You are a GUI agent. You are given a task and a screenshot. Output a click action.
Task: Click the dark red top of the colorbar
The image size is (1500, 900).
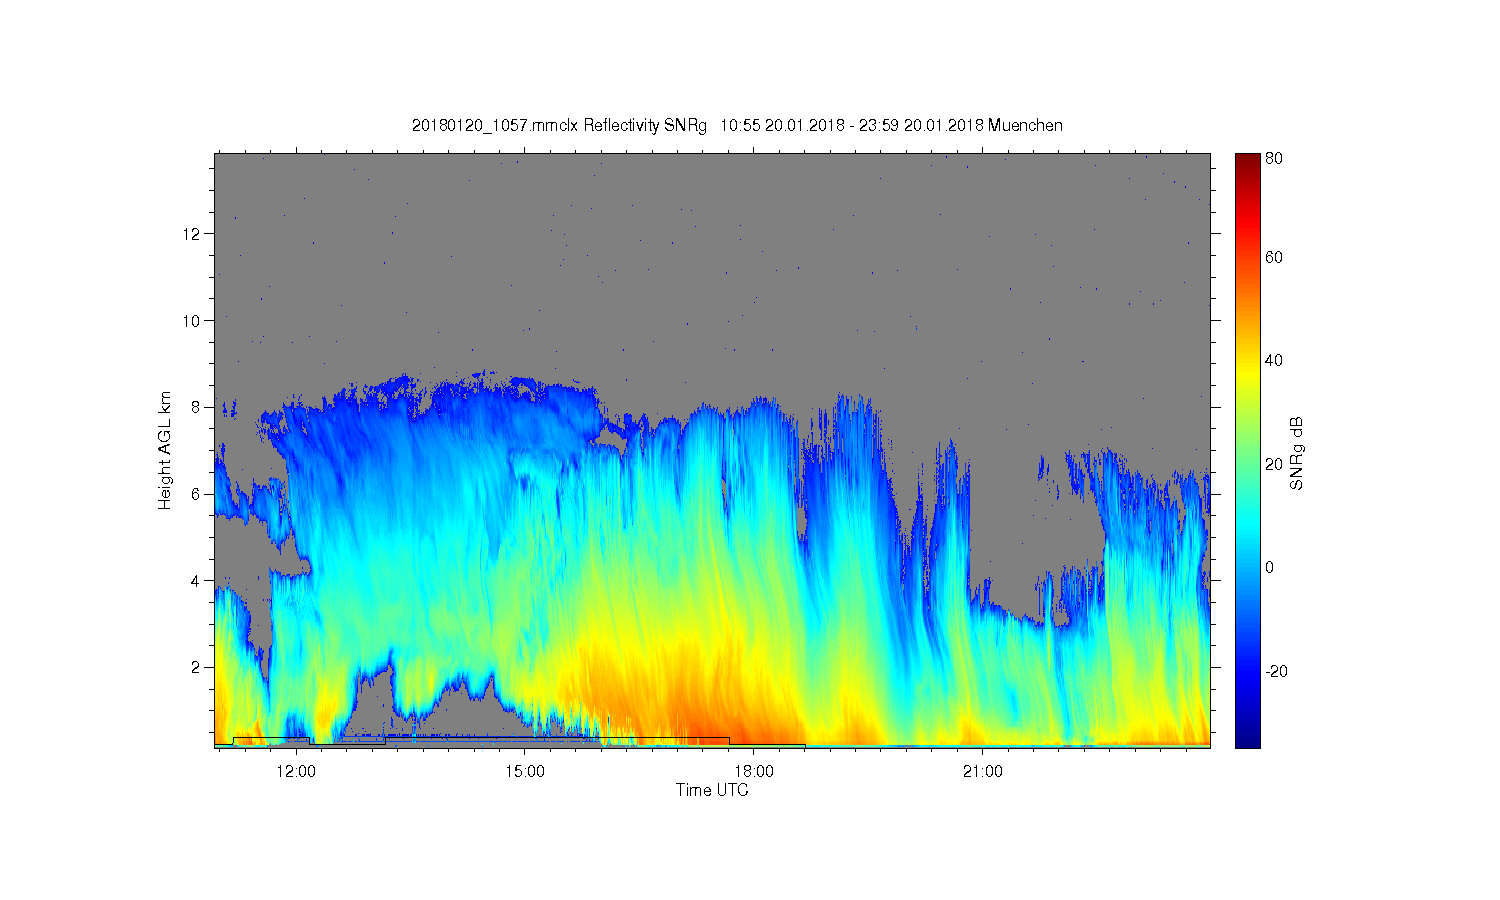coord(1247,160)
